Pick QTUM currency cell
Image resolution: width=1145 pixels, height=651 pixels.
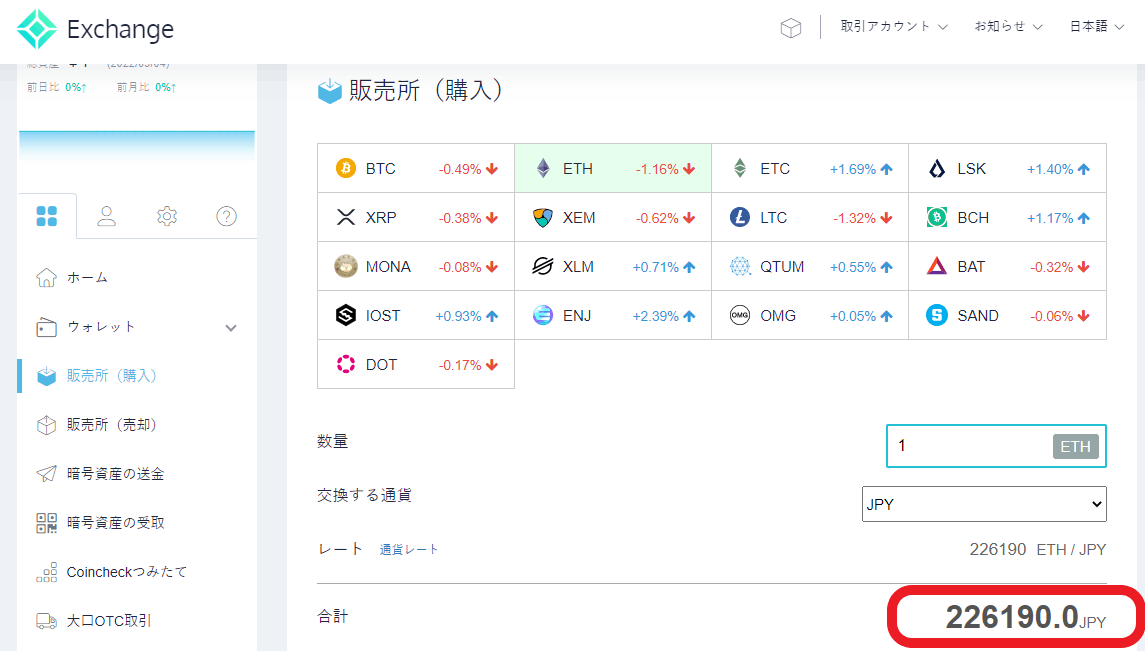coord(811,266)
